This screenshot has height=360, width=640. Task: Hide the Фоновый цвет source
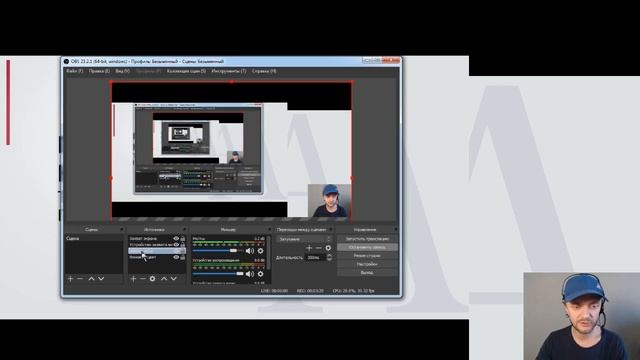[x=176, y=257]
